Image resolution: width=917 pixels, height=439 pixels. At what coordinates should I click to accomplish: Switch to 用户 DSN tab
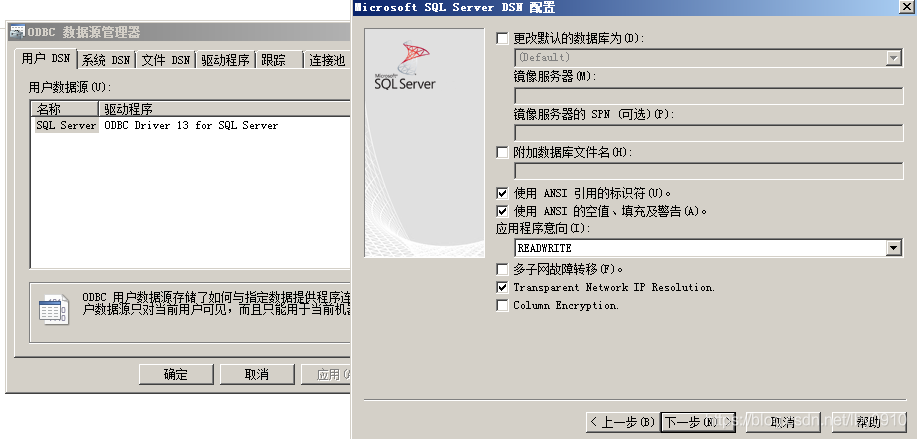(46, 58)
